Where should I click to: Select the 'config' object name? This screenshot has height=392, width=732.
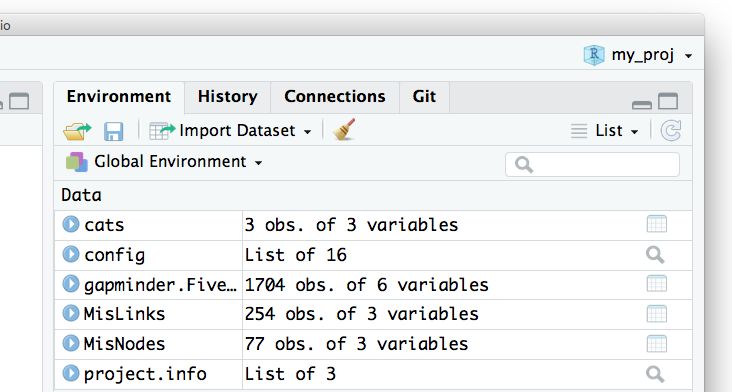(x=114, y=256)
